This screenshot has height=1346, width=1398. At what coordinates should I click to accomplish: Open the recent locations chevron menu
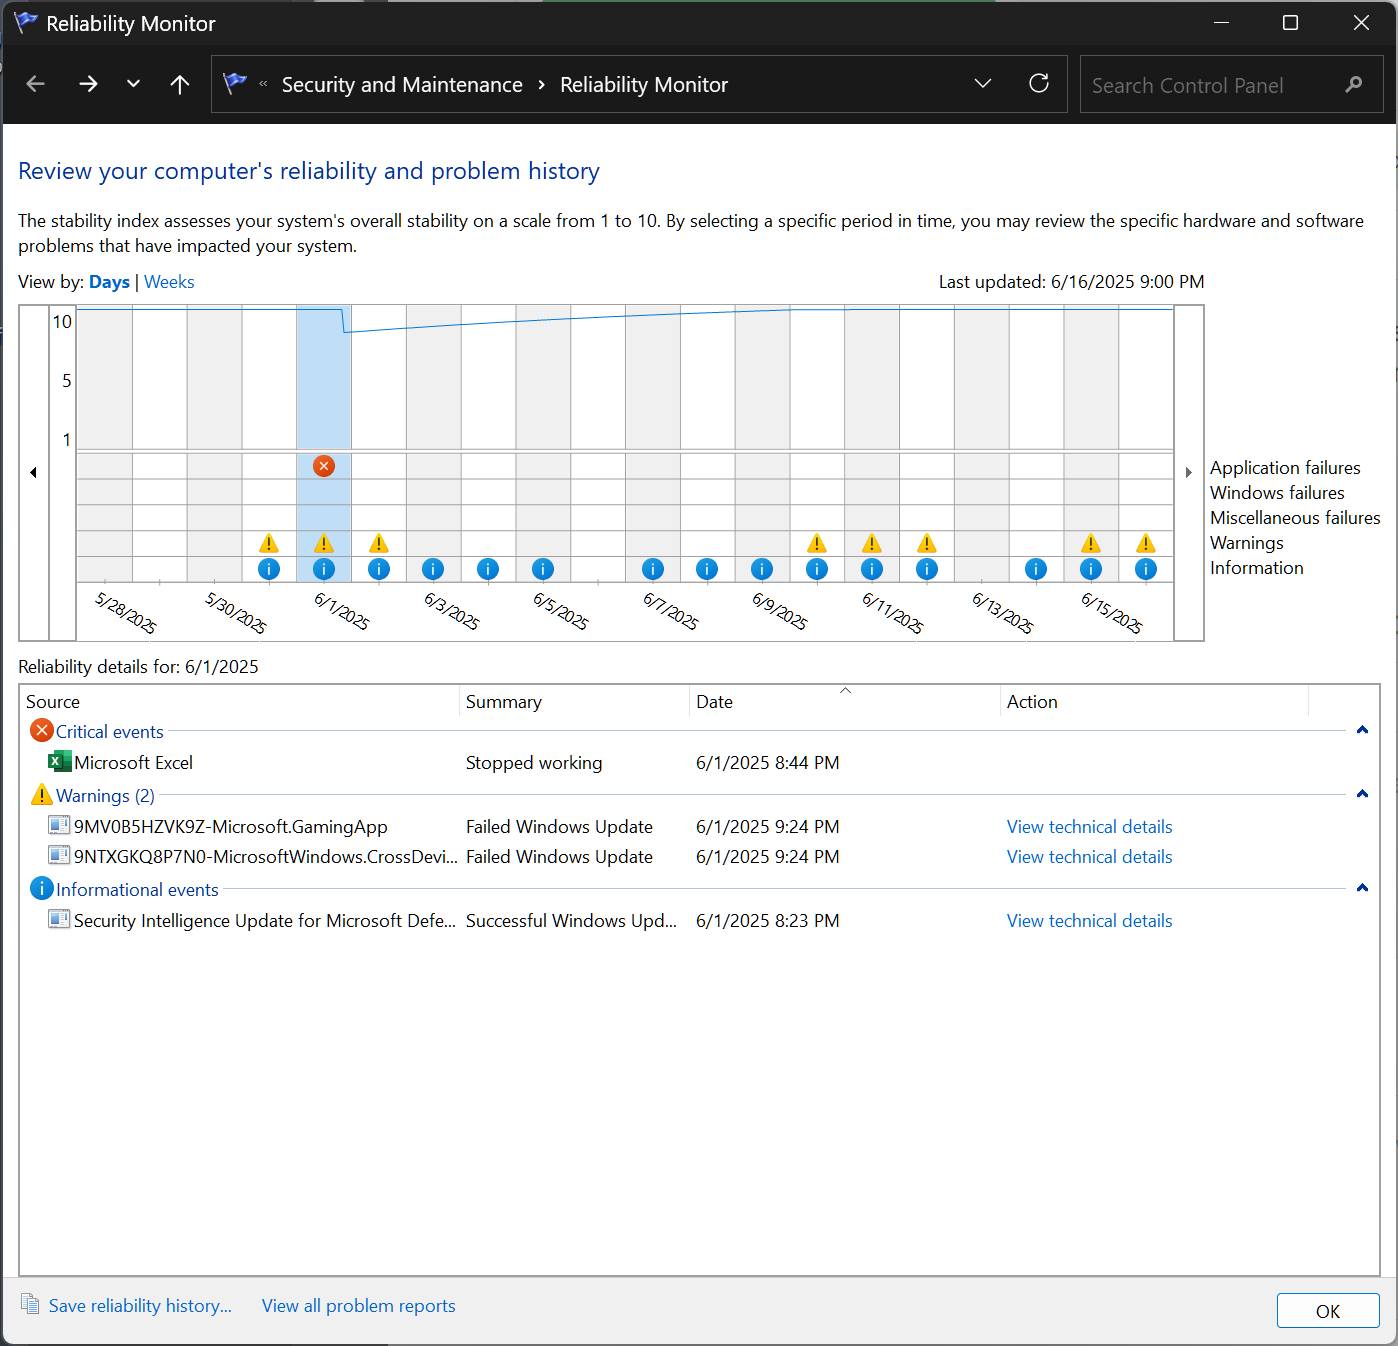pos(133,84)
